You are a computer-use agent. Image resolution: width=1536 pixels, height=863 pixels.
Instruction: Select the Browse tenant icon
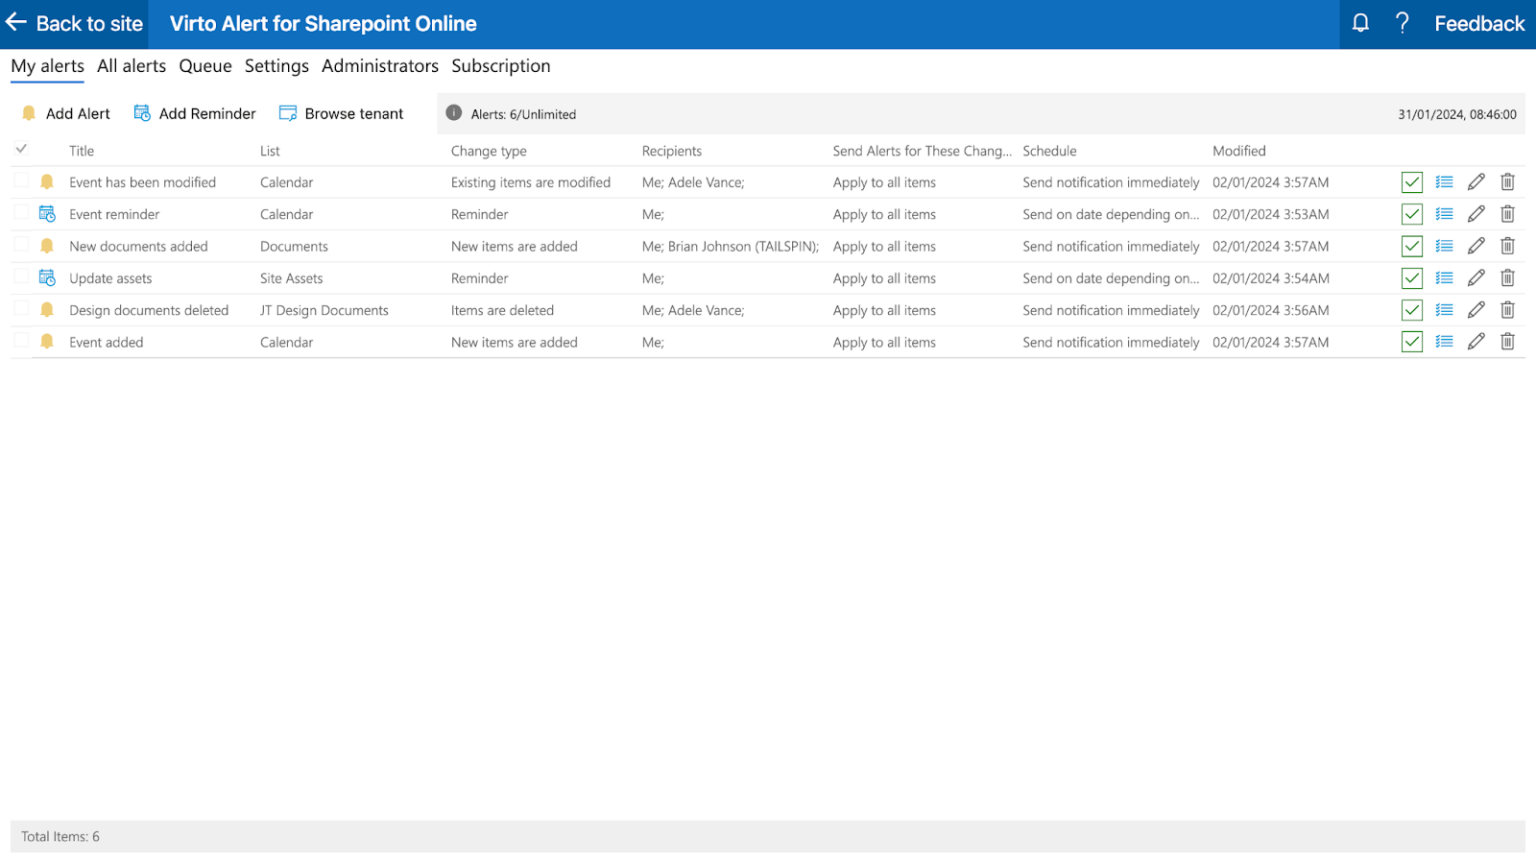(x=288, y=113)
